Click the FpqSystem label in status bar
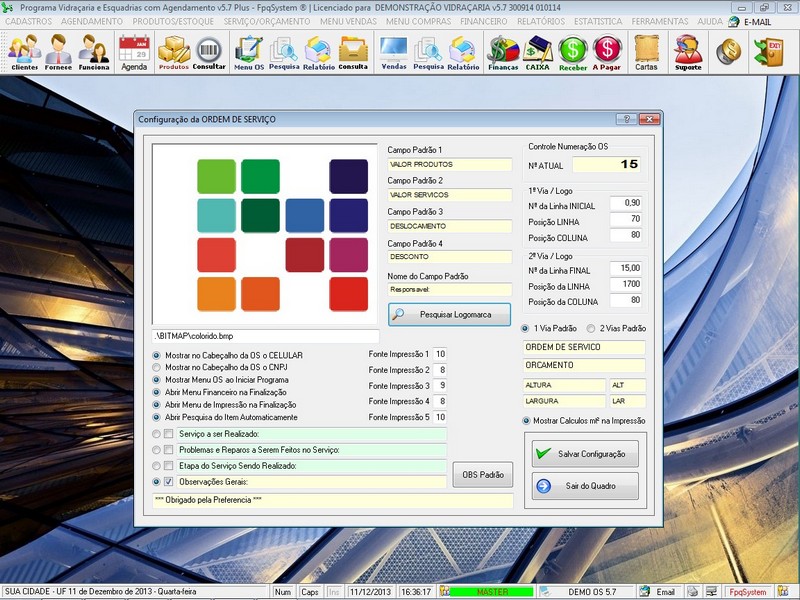 [747, 592]
